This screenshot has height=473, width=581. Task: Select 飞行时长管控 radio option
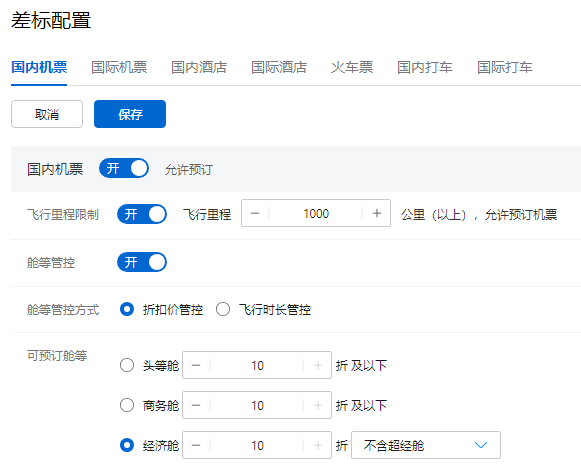coord(223,309)
